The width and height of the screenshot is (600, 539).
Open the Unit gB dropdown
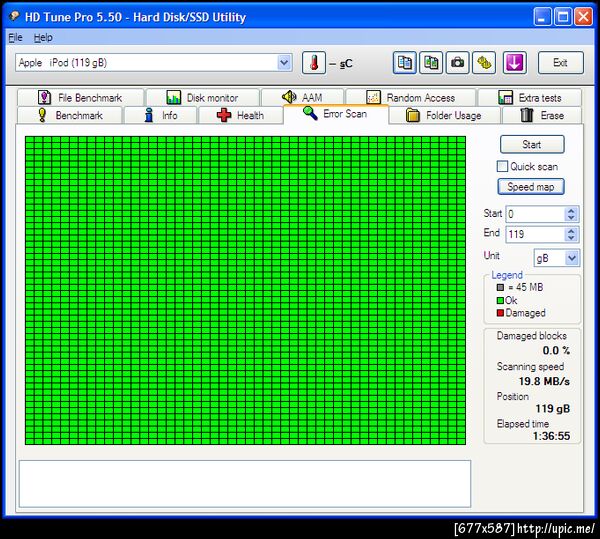572,258
